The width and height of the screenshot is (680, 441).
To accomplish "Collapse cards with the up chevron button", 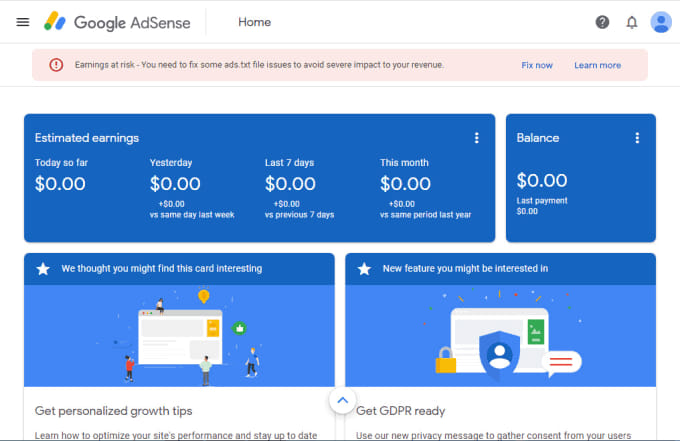I will pyautogui.click(x=342, y=400).
